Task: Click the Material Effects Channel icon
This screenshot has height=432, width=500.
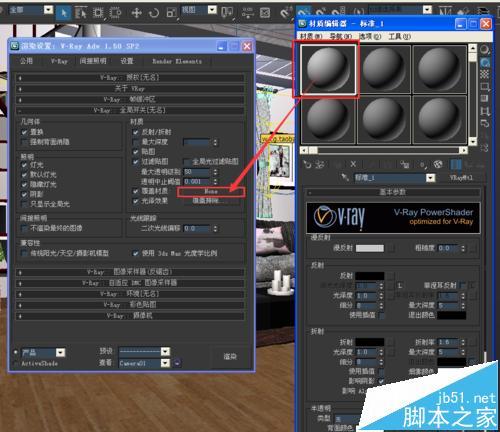Action: pos(423,164)
